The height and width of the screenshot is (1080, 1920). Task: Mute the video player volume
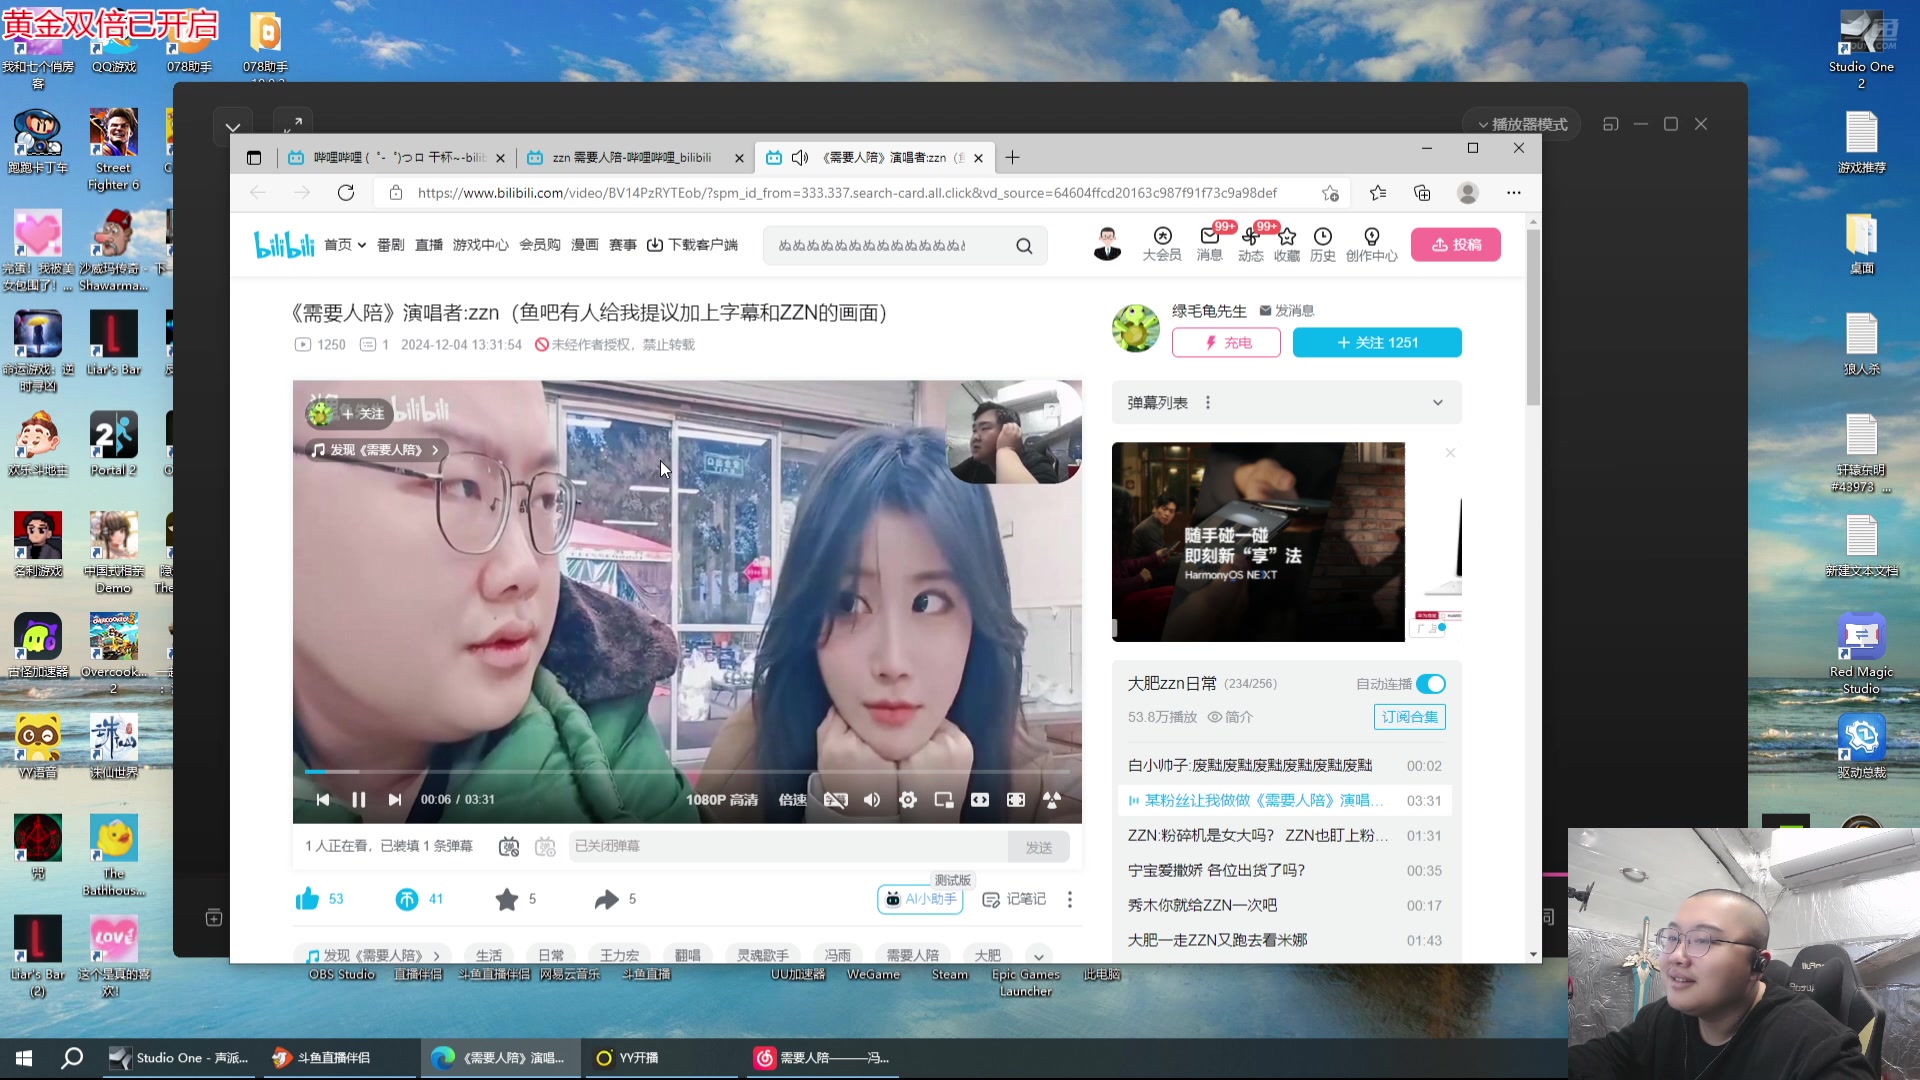click(x=872, y=800)
